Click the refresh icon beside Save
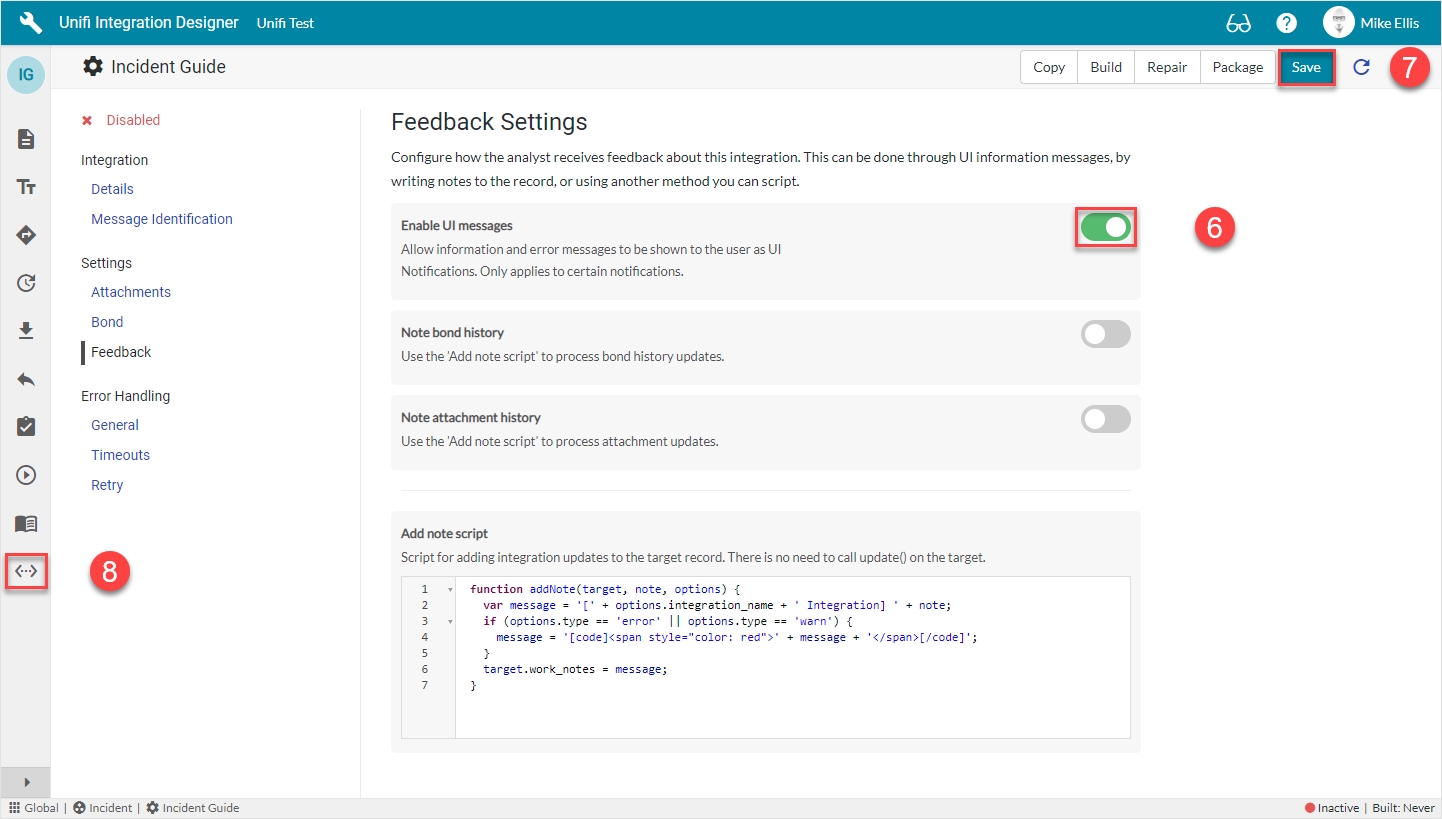The height and width of the screenshot is (819, 1442). click(x=1361, y=67)
